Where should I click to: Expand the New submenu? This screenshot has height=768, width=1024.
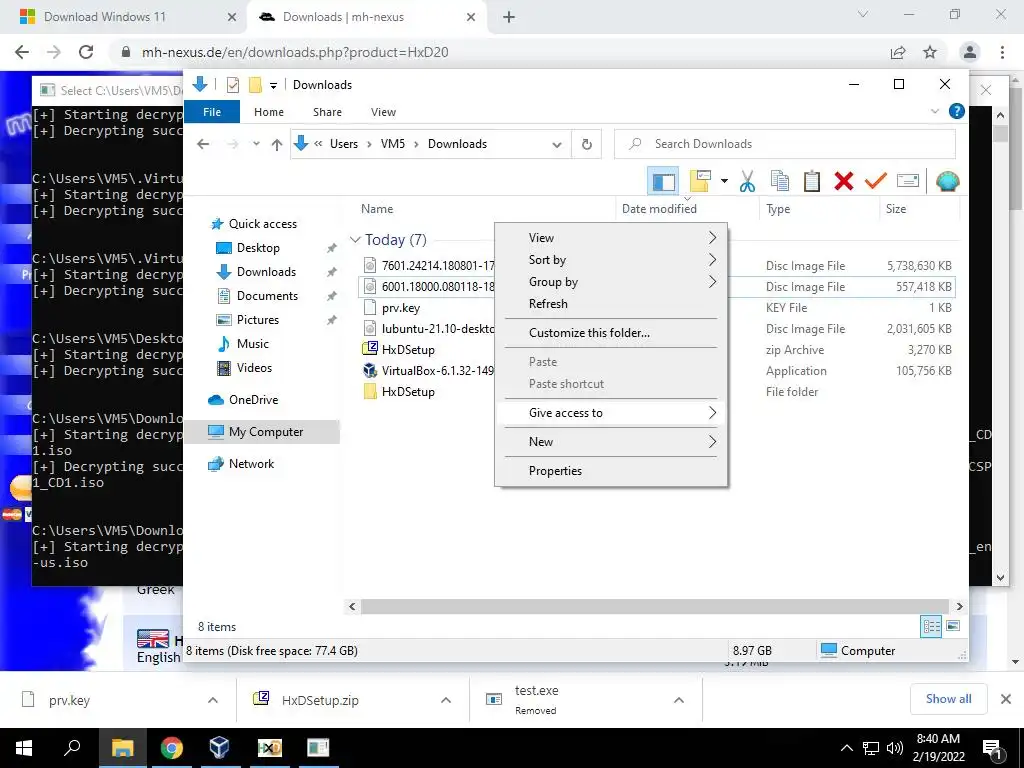click(611, 442)
